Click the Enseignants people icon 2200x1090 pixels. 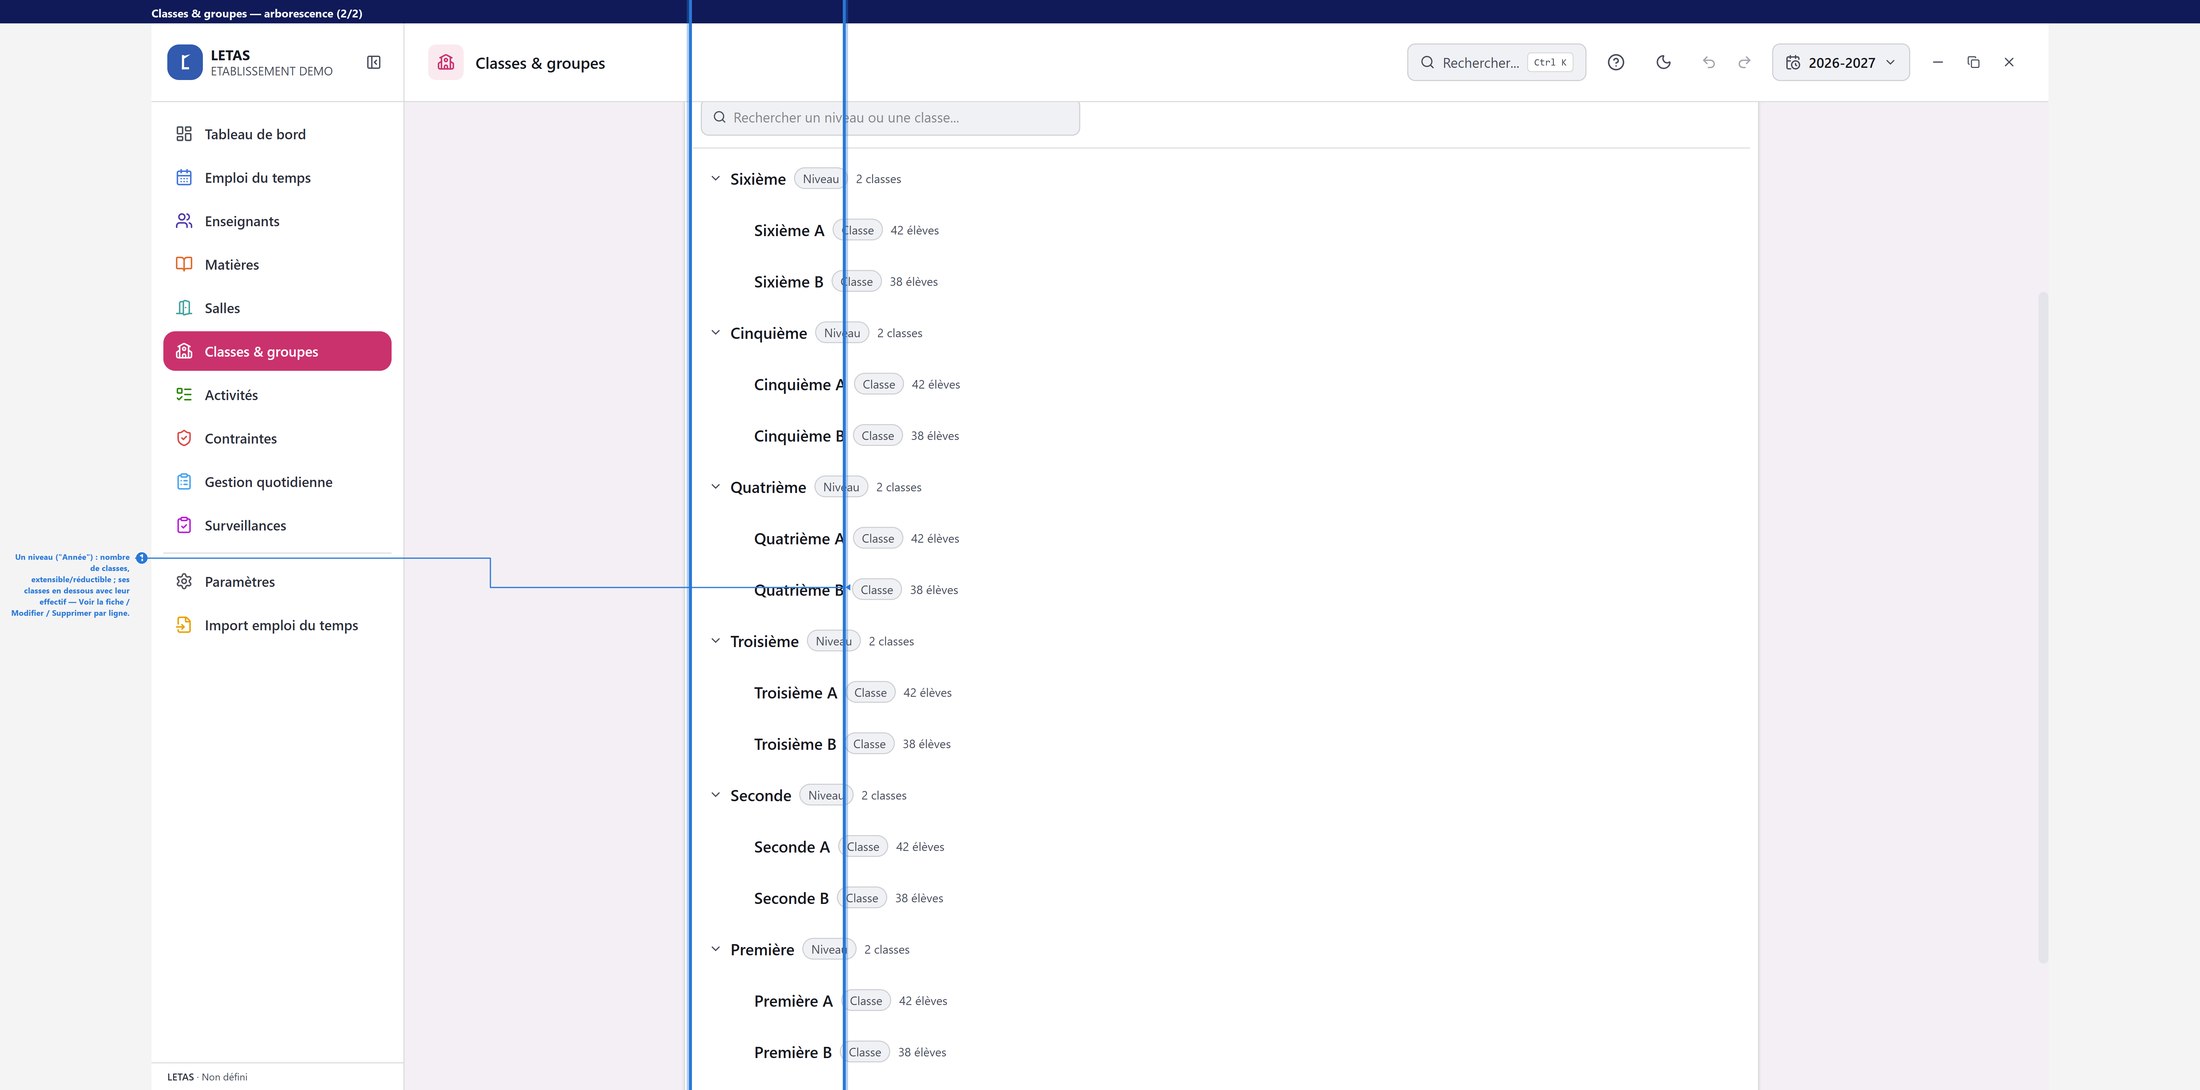184,221
